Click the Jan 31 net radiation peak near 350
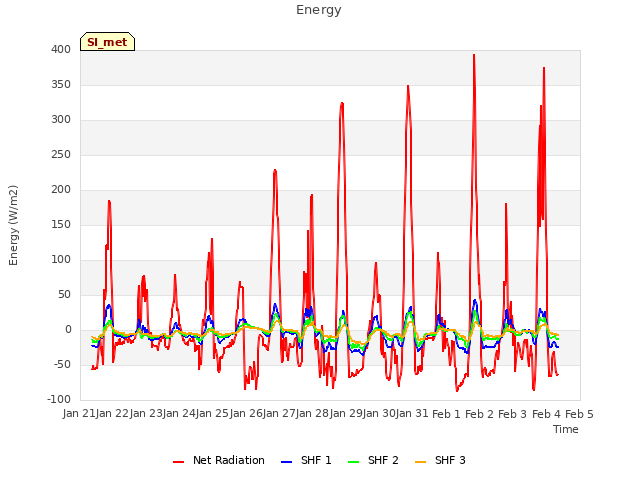 [x=408, y=86]
